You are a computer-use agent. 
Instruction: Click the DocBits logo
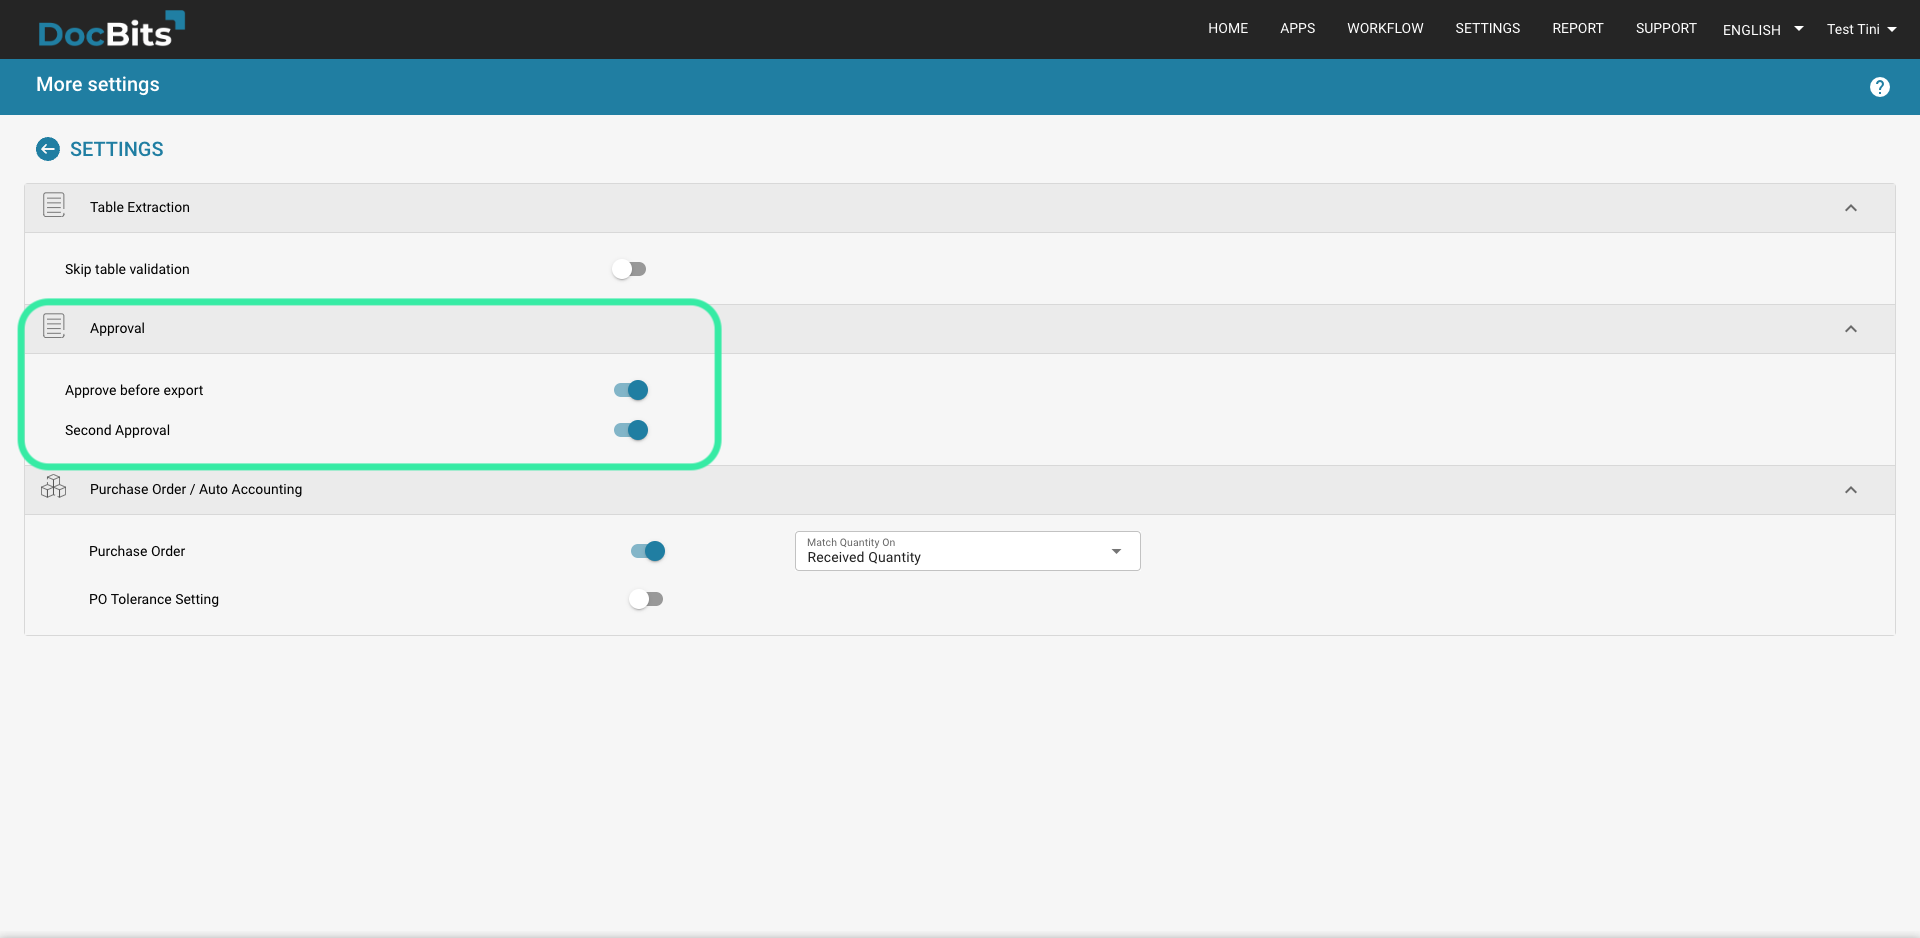[110, 30]
